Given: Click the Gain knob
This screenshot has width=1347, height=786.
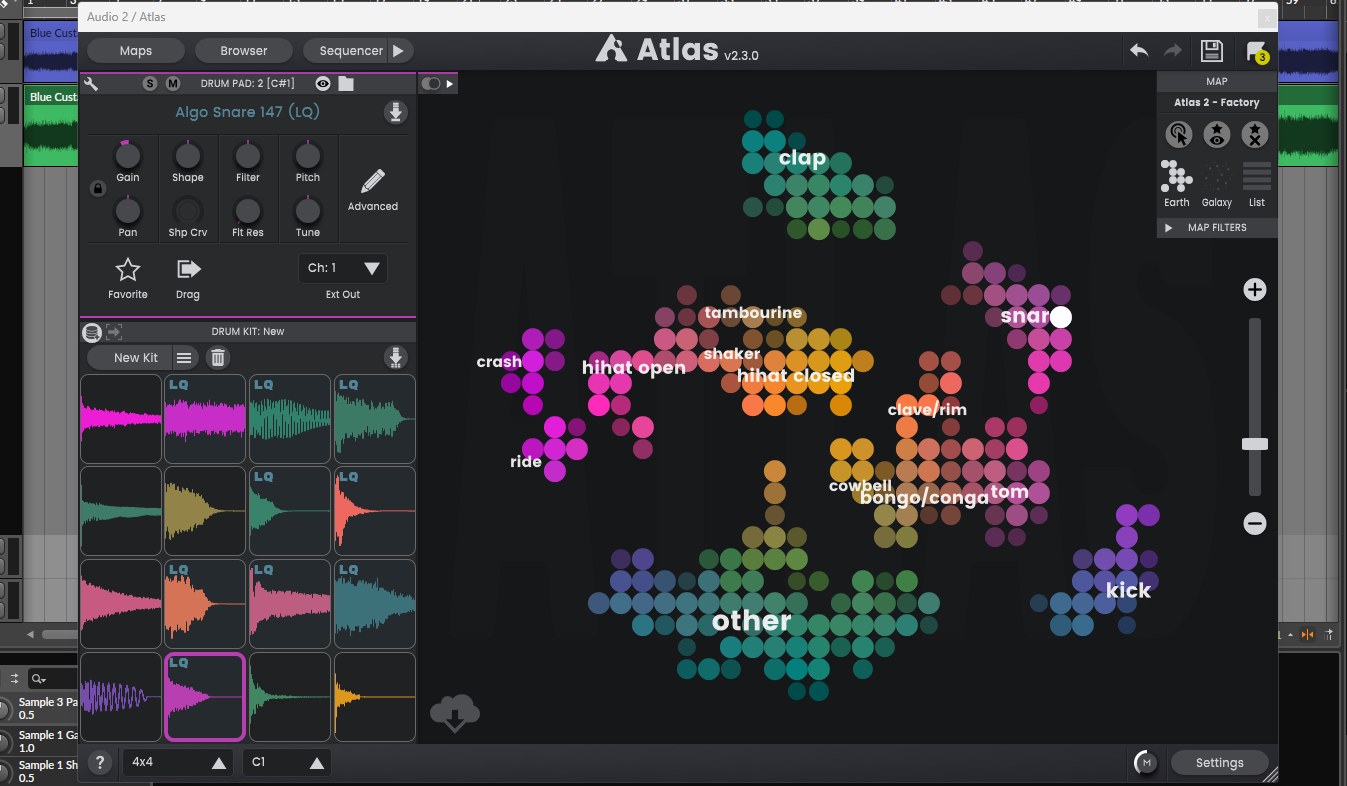Looking at the screenshot, I should pyautogui.click(x=128, y=156).
